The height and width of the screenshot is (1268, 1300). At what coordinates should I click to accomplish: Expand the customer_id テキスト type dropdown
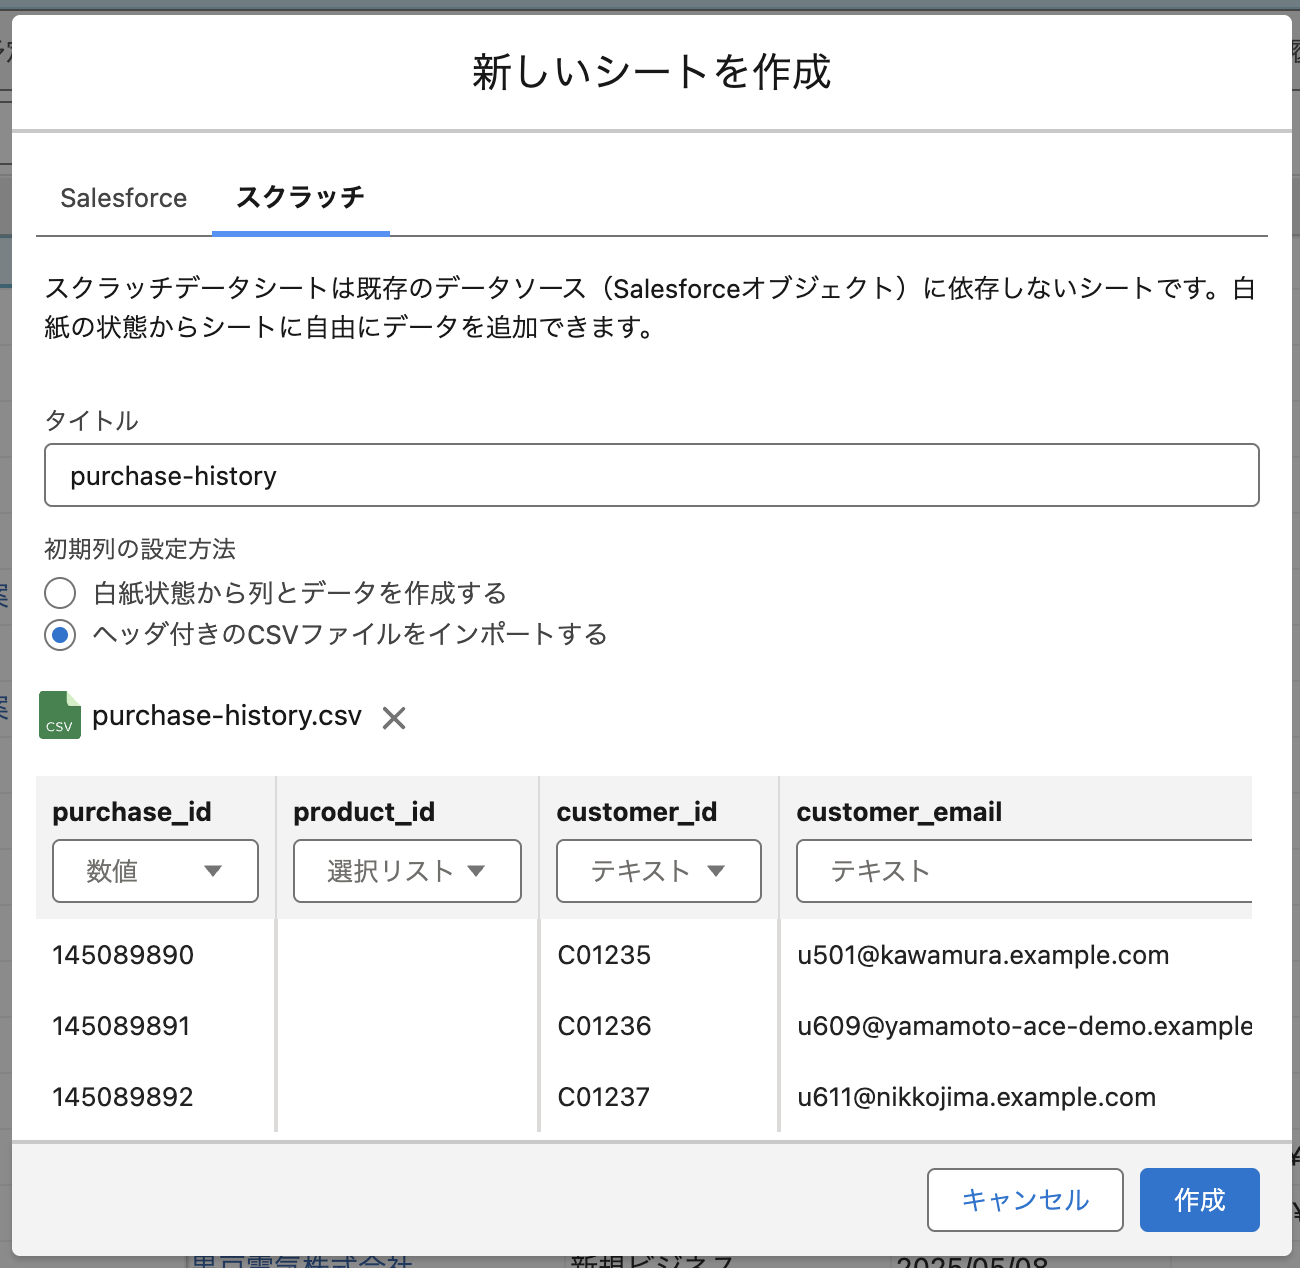click(658, 871)
